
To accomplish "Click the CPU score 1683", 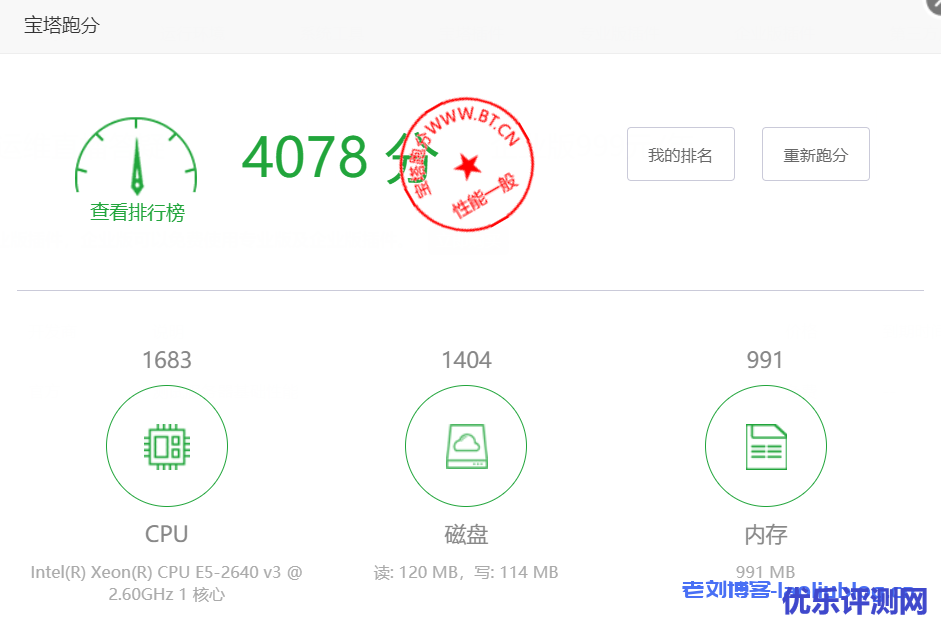I will click(x=167, y=360).
